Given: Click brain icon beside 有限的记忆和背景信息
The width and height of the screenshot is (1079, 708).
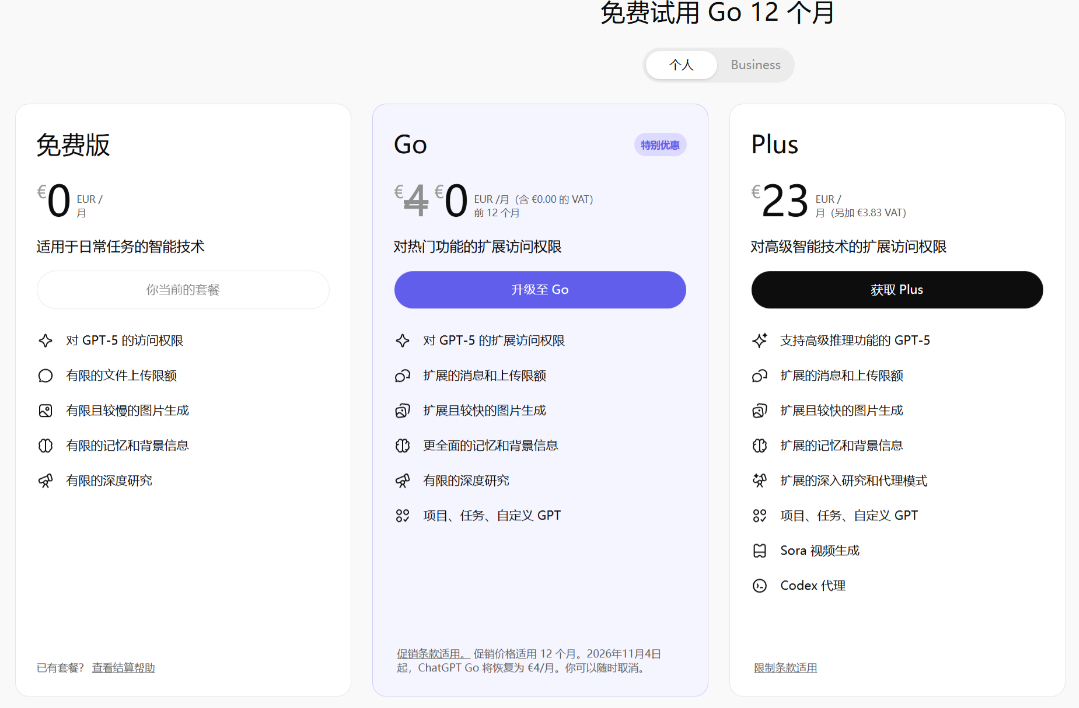Looking at the screenshot, I should (45, 446).
